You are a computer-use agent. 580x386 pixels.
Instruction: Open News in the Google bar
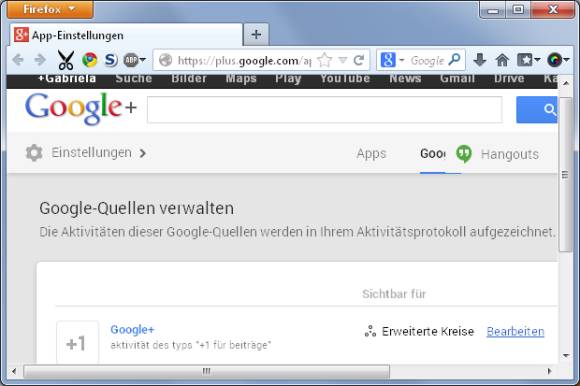tap(405, 78)
